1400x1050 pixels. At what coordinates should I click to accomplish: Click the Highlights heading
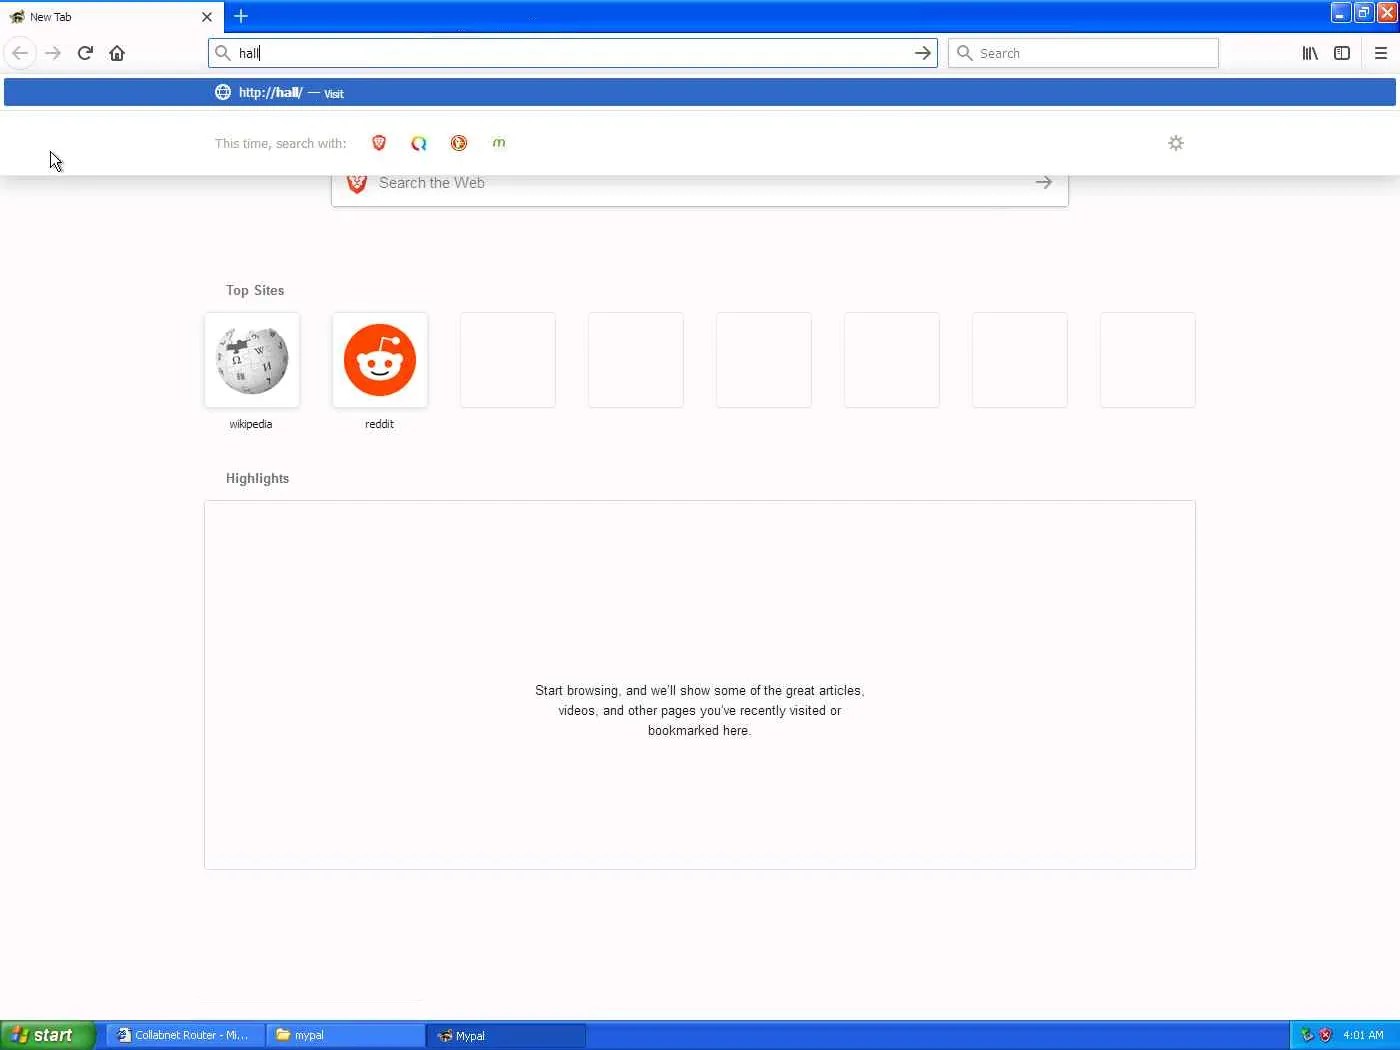coord(257,478)
